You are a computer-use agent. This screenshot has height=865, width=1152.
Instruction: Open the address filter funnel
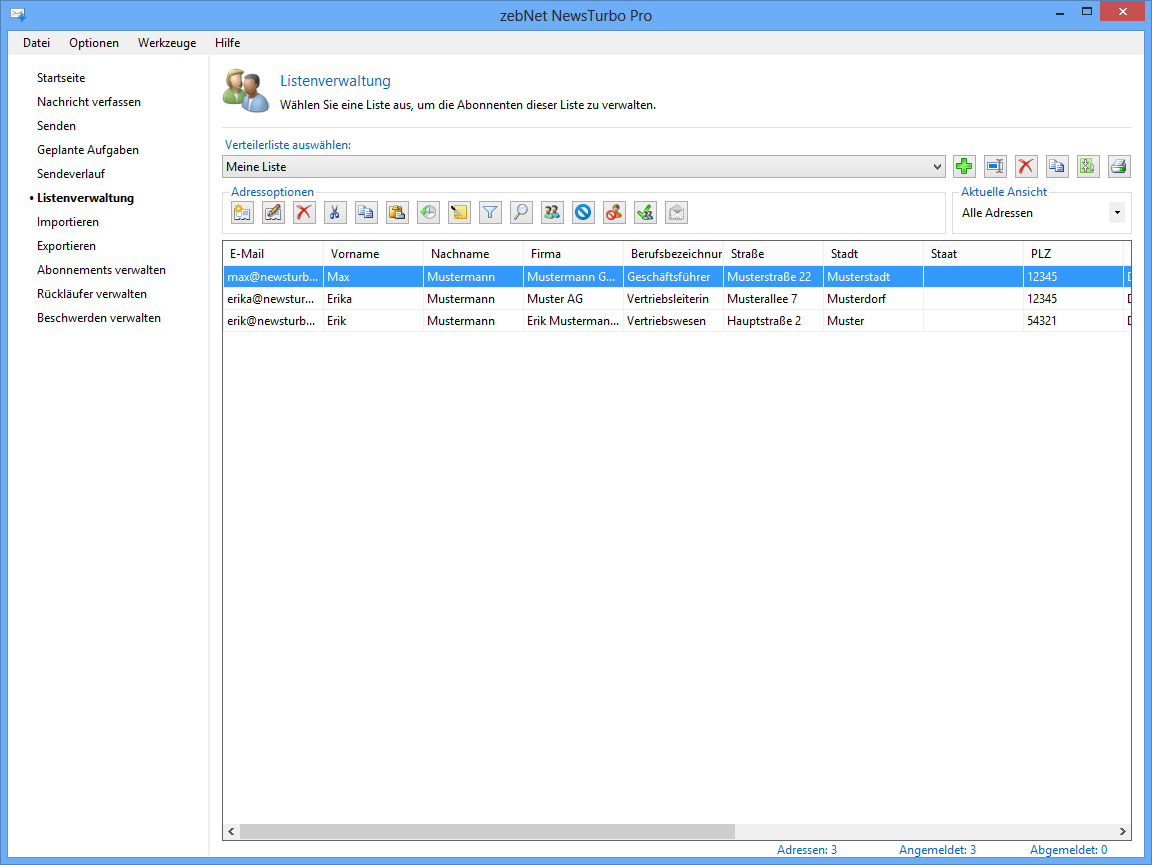[x=490, y=213]
